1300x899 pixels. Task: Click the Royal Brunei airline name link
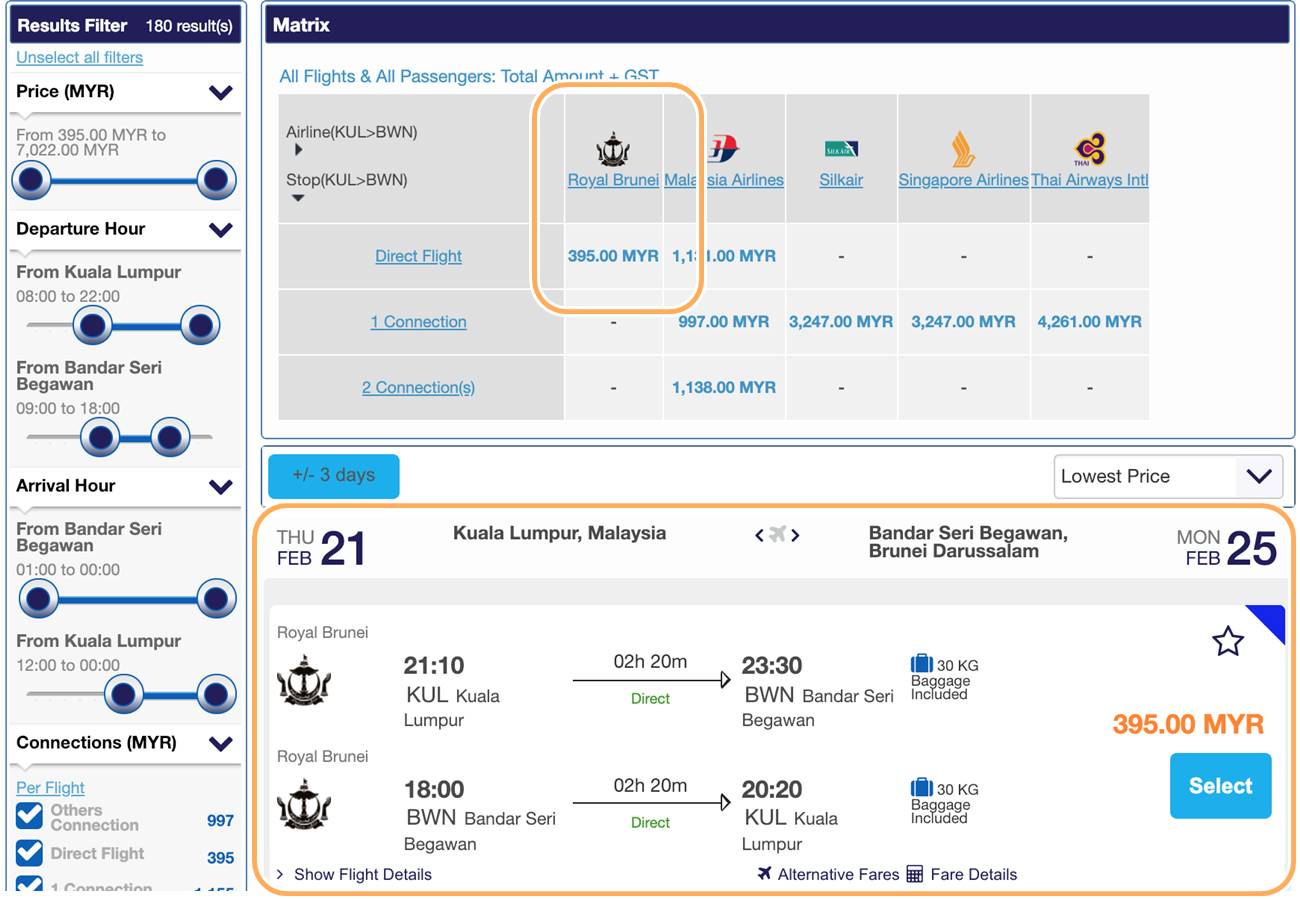tap(613, 180)
